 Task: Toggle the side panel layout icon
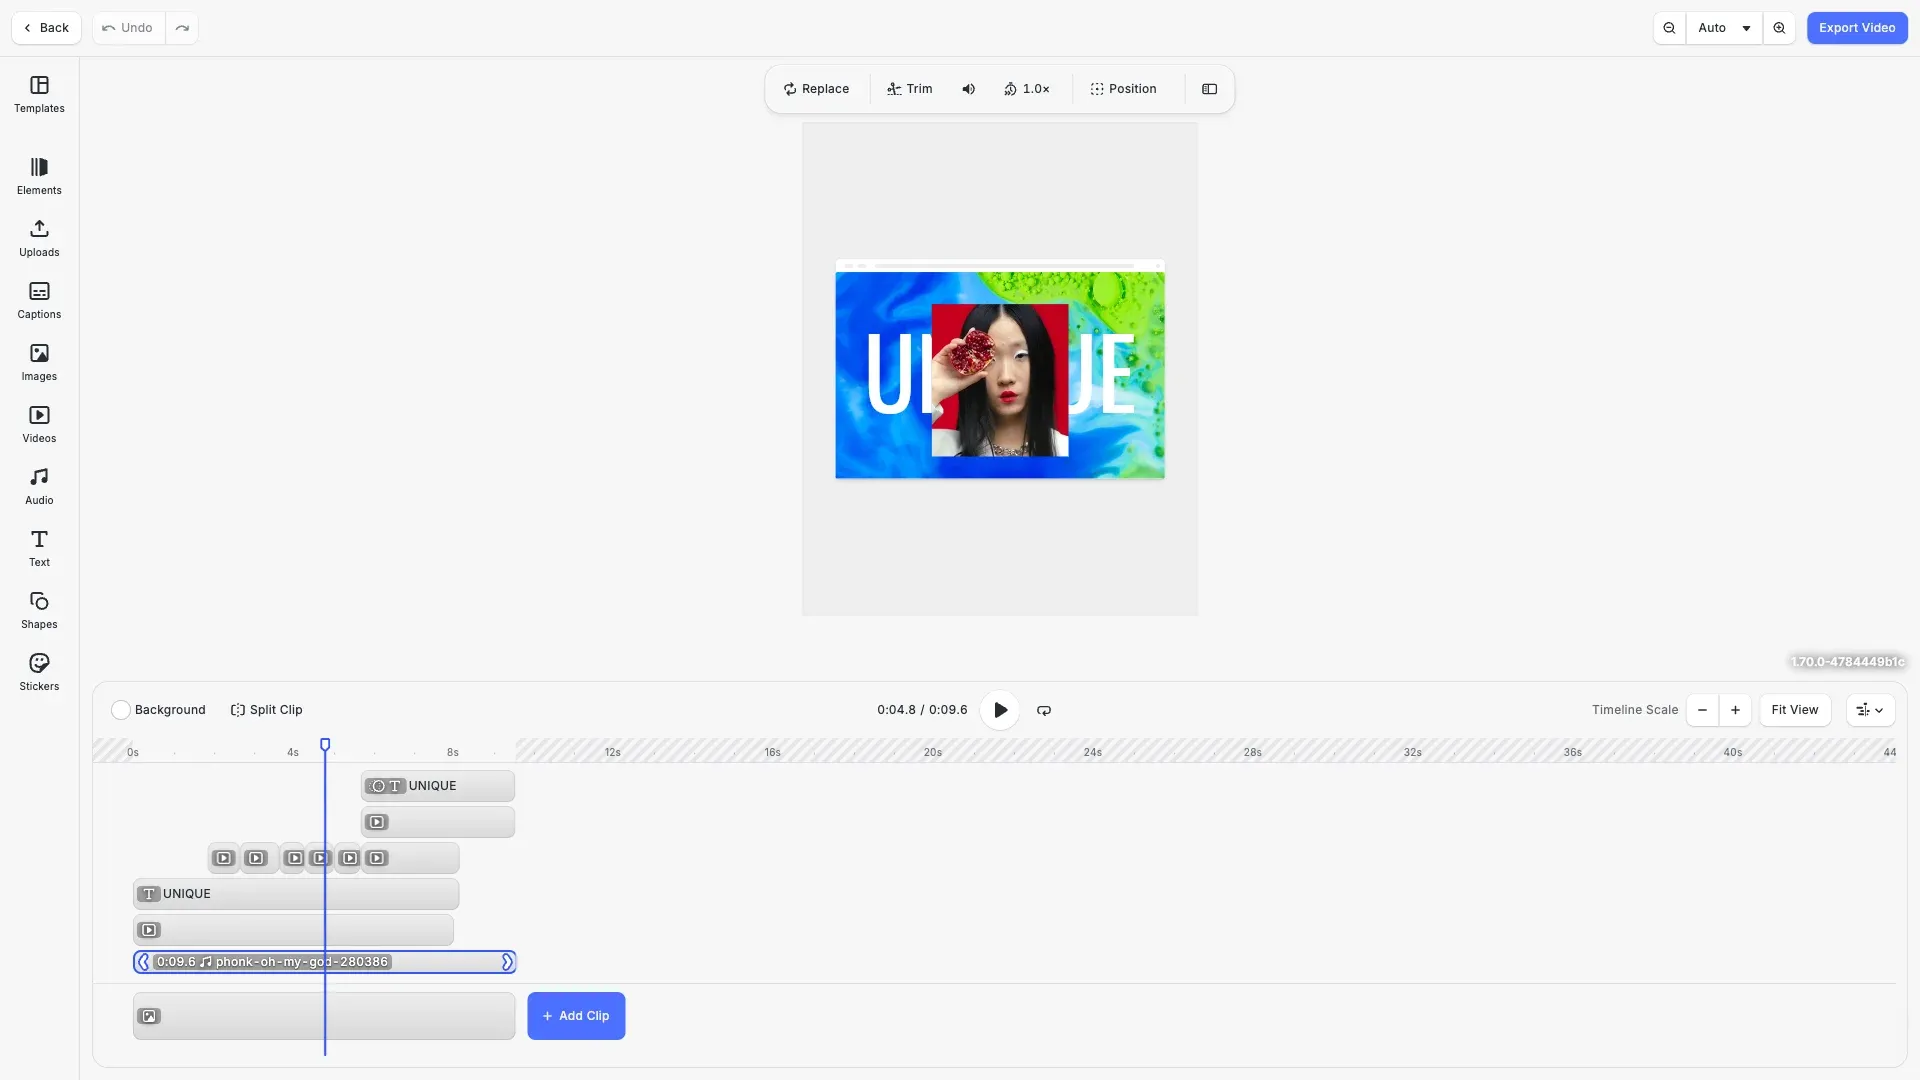[x=1209, y=89]
